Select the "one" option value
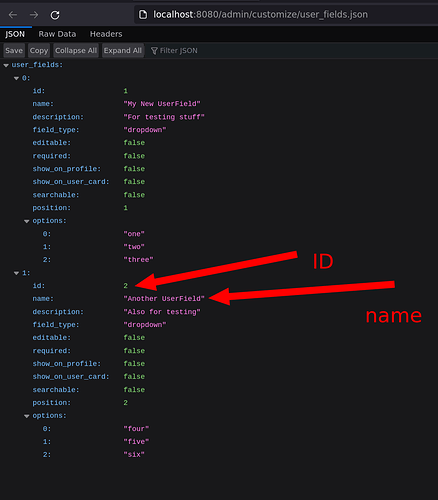This screenshot has height=500, width=438. click(x=134, y=234)
